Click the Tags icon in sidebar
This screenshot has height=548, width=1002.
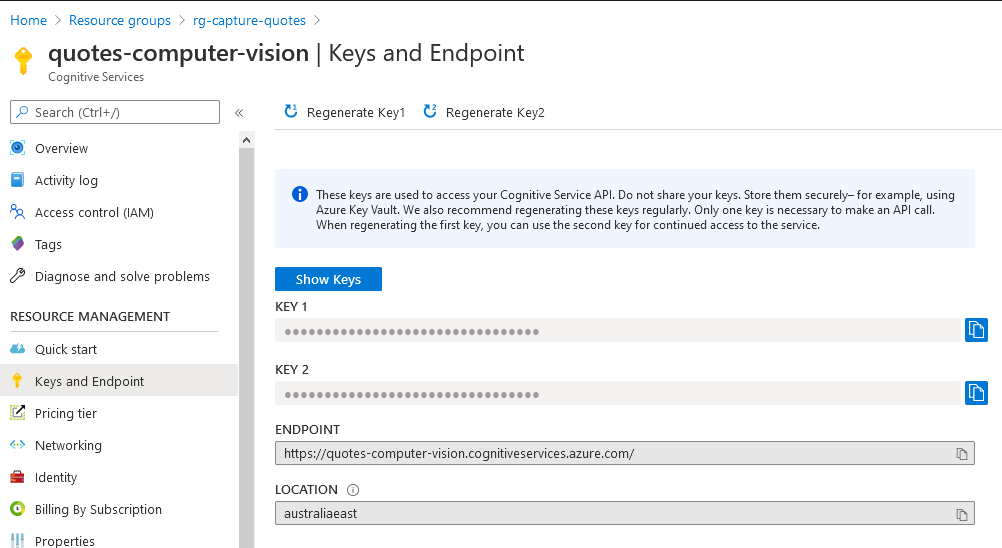pos(18,244)
